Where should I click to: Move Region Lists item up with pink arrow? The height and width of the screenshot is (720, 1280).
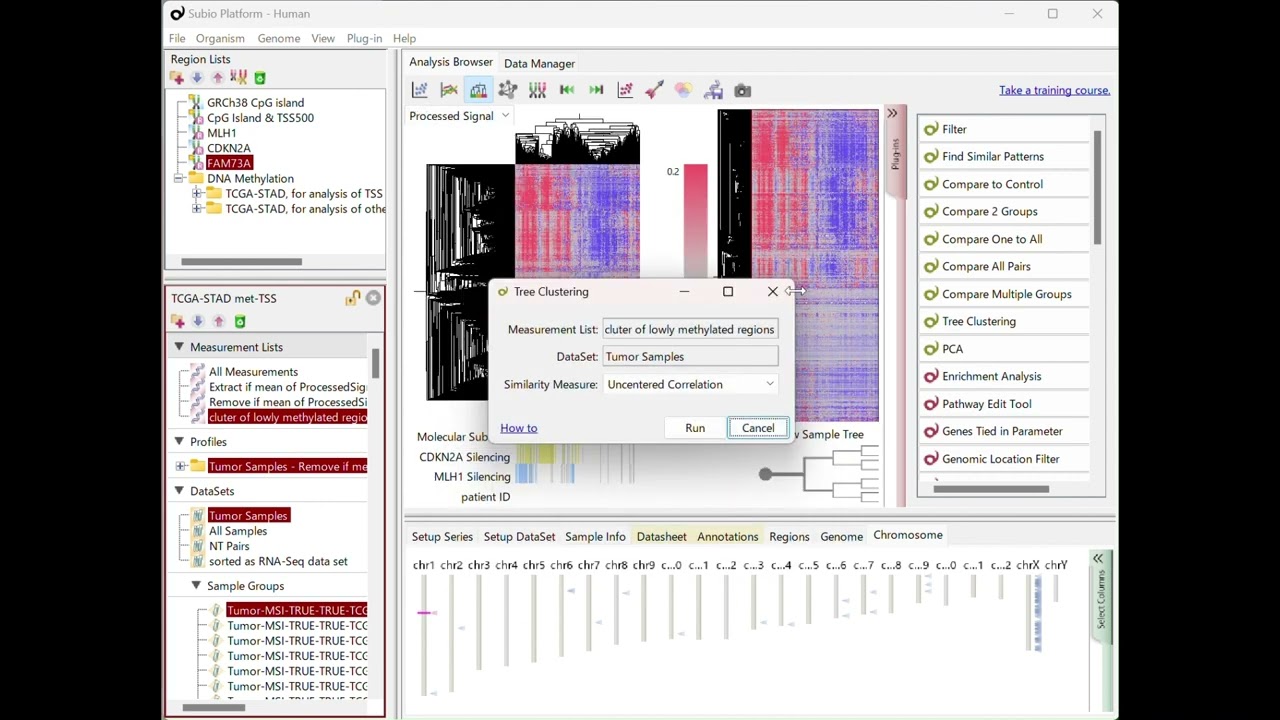[x=217, y=78]
